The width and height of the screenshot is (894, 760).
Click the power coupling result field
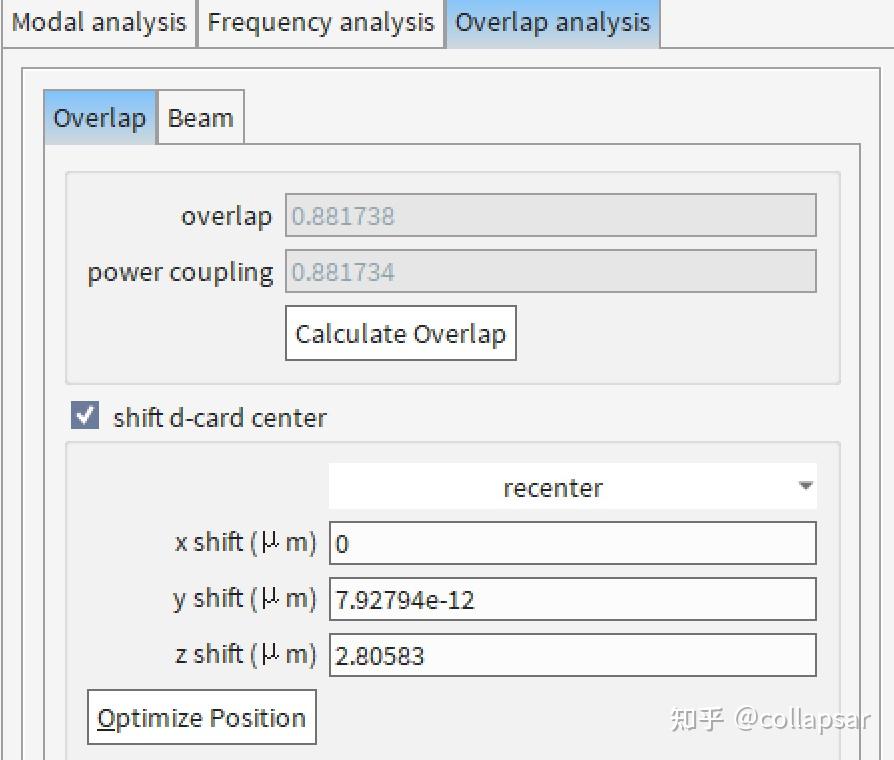tap(550, 272)
